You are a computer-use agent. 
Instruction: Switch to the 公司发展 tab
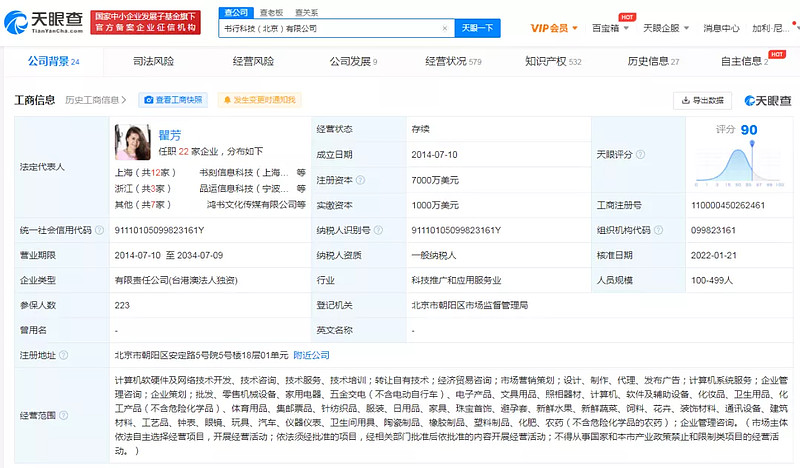click(x=353, y=61)
